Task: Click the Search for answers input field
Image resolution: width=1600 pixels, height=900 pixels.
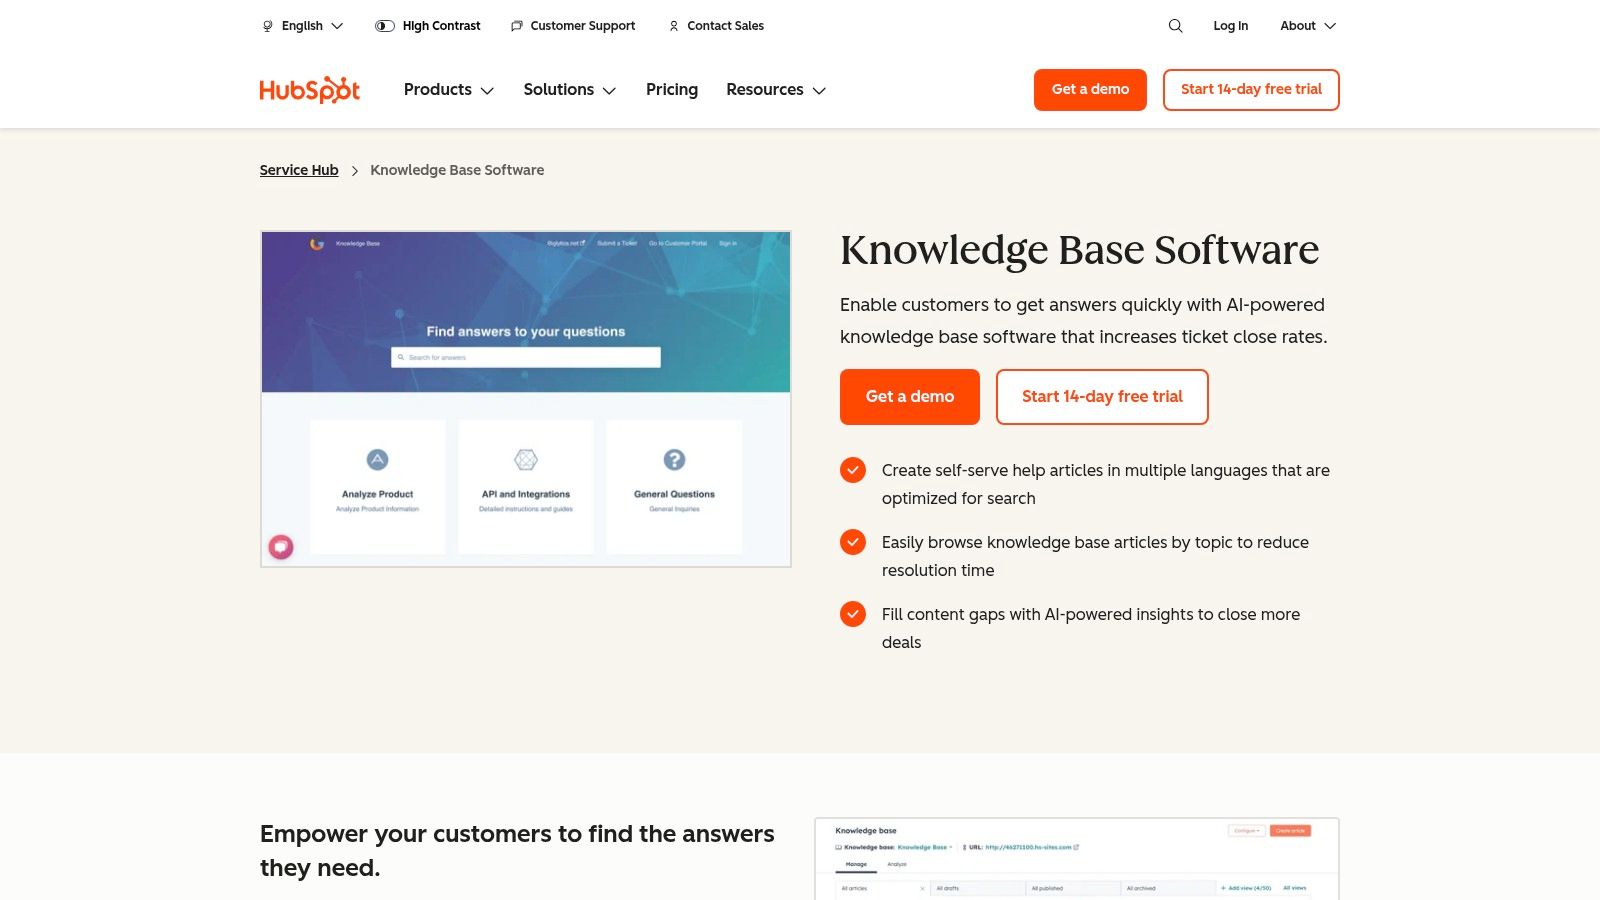Action: point(526,357)
